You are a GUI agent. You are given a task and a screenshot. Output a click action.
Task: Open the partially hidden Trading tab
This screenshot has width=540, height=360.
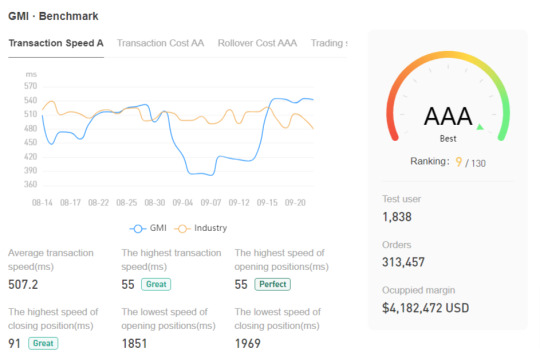point(329,43)
